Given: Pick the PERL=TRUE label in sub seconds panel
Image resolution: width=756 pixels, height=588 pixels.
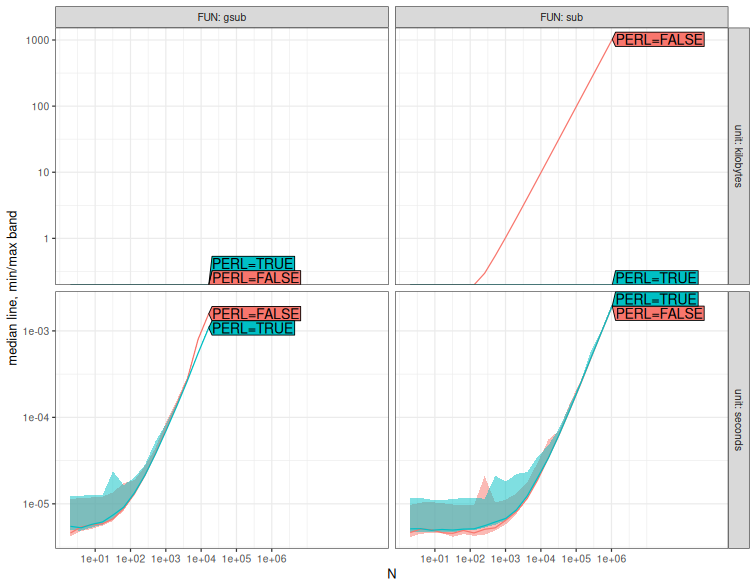Looking at the screenshot, I should [x=656, y=300].
